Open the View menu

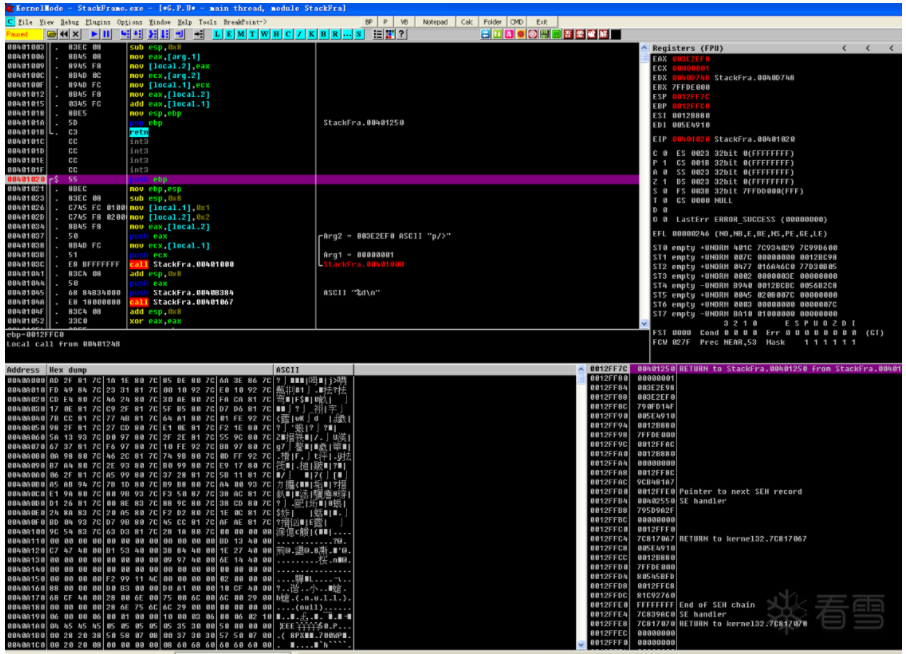click(x=46, y=22)
